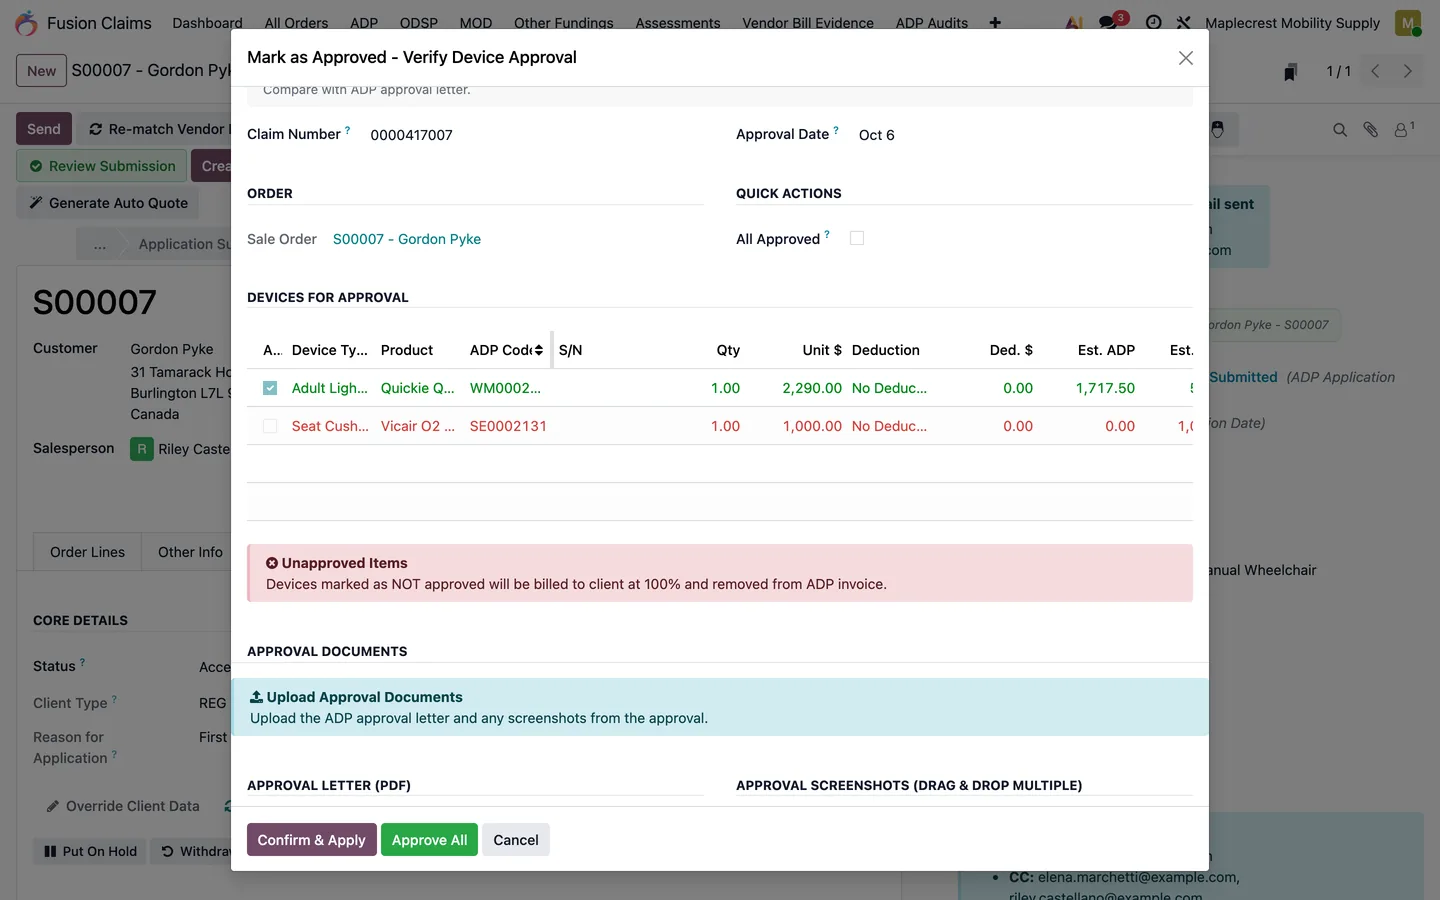Click the Claim Number help question mark
Screen dimensions: 1440x900
(348, 129)
